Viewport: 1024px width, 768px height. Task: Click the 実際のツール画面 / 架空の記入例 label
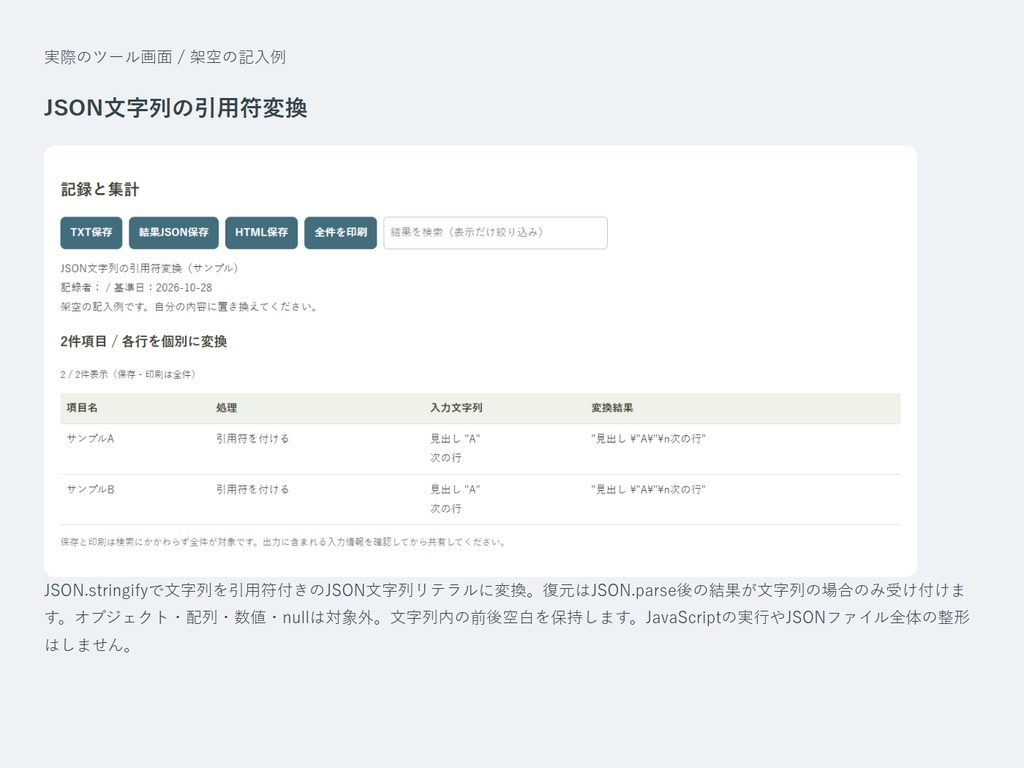165,57
